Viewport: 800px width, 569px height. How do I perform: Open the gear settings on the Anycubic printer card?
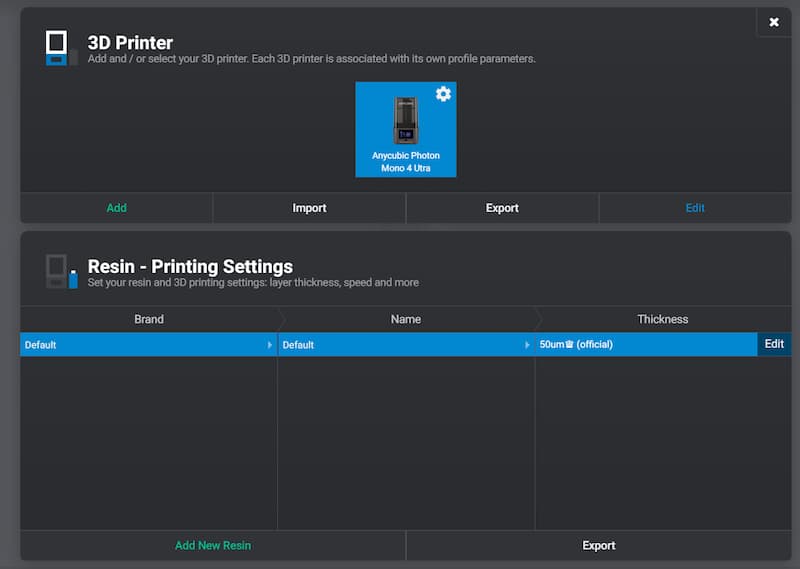point(443,94)
